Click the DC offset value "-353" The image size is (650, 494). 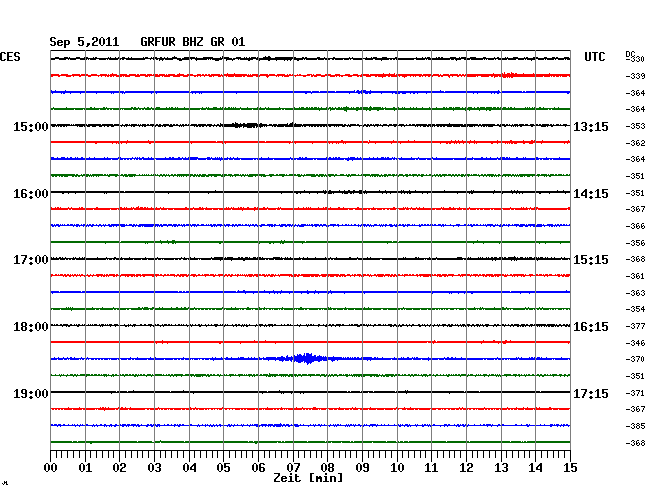pyautogui.click(x=635, y=126)
